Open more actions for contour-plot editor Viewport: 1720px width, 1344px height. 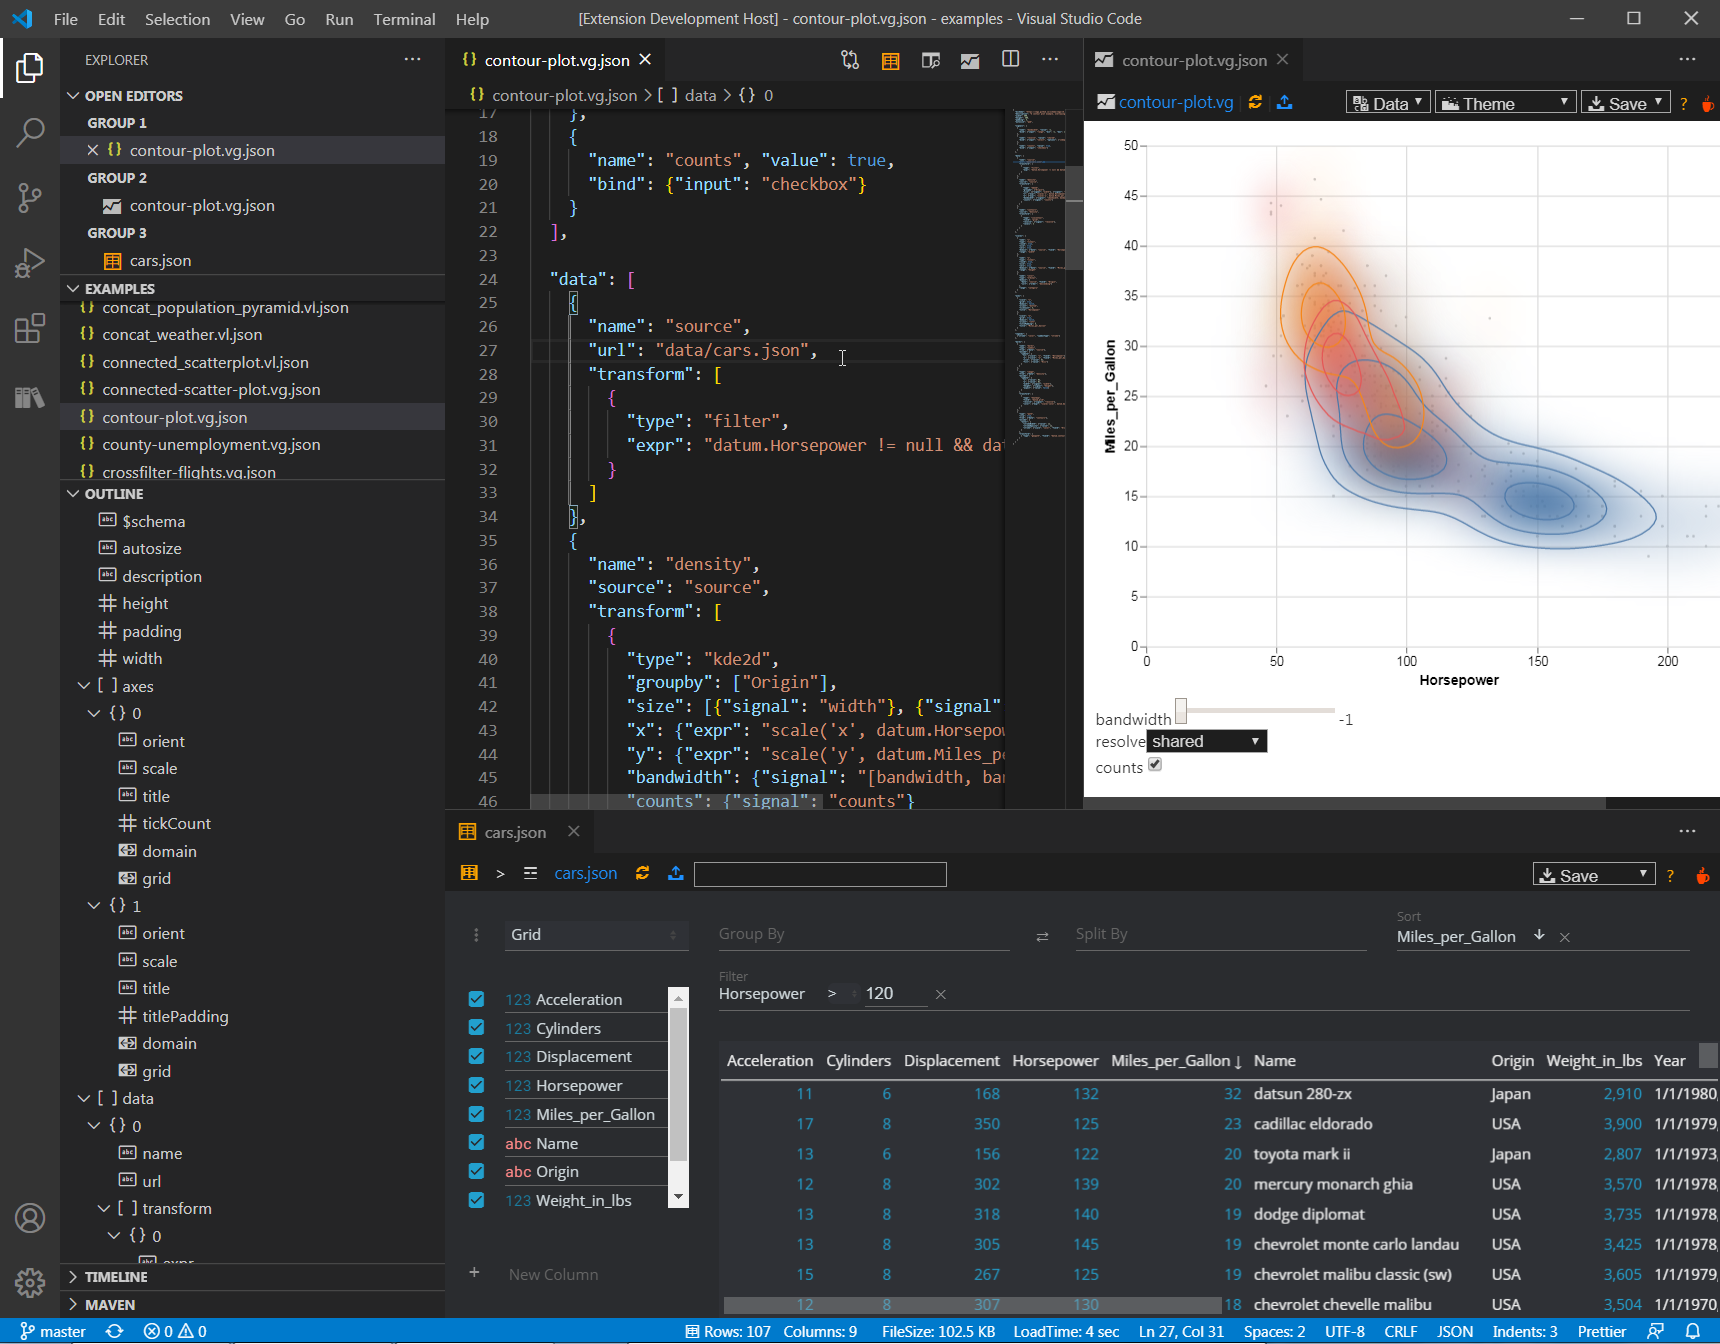tap(1050, 60)
